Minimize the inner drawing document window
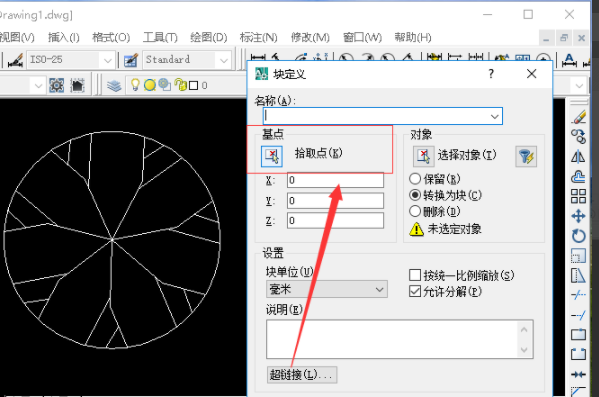The image size is (599, 397). point(546,38)
